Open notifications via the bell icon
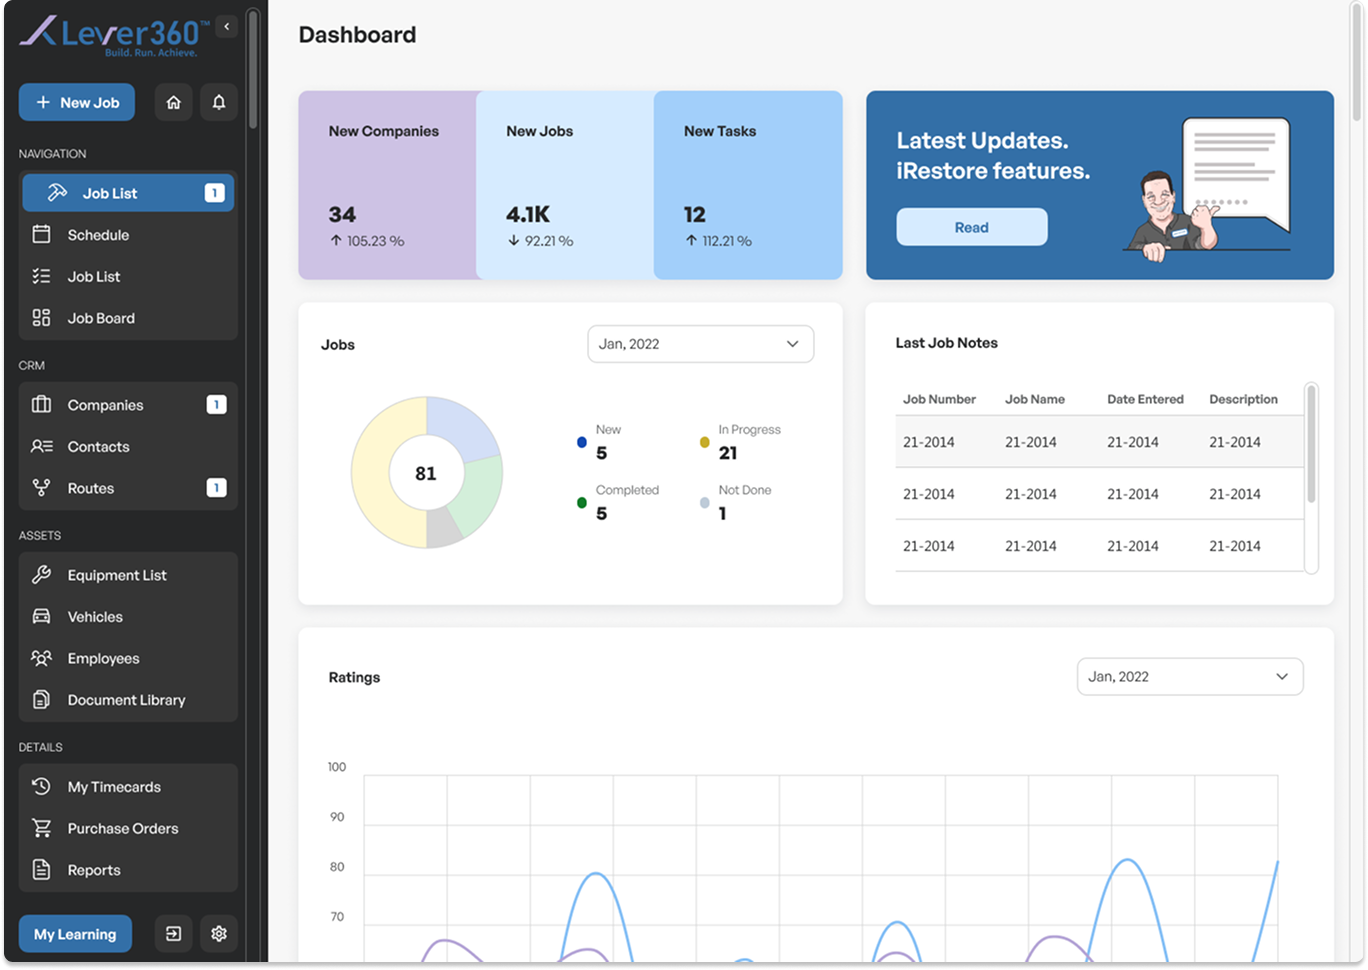Viewport: 1368px width, 970px height. pos(219,102)
